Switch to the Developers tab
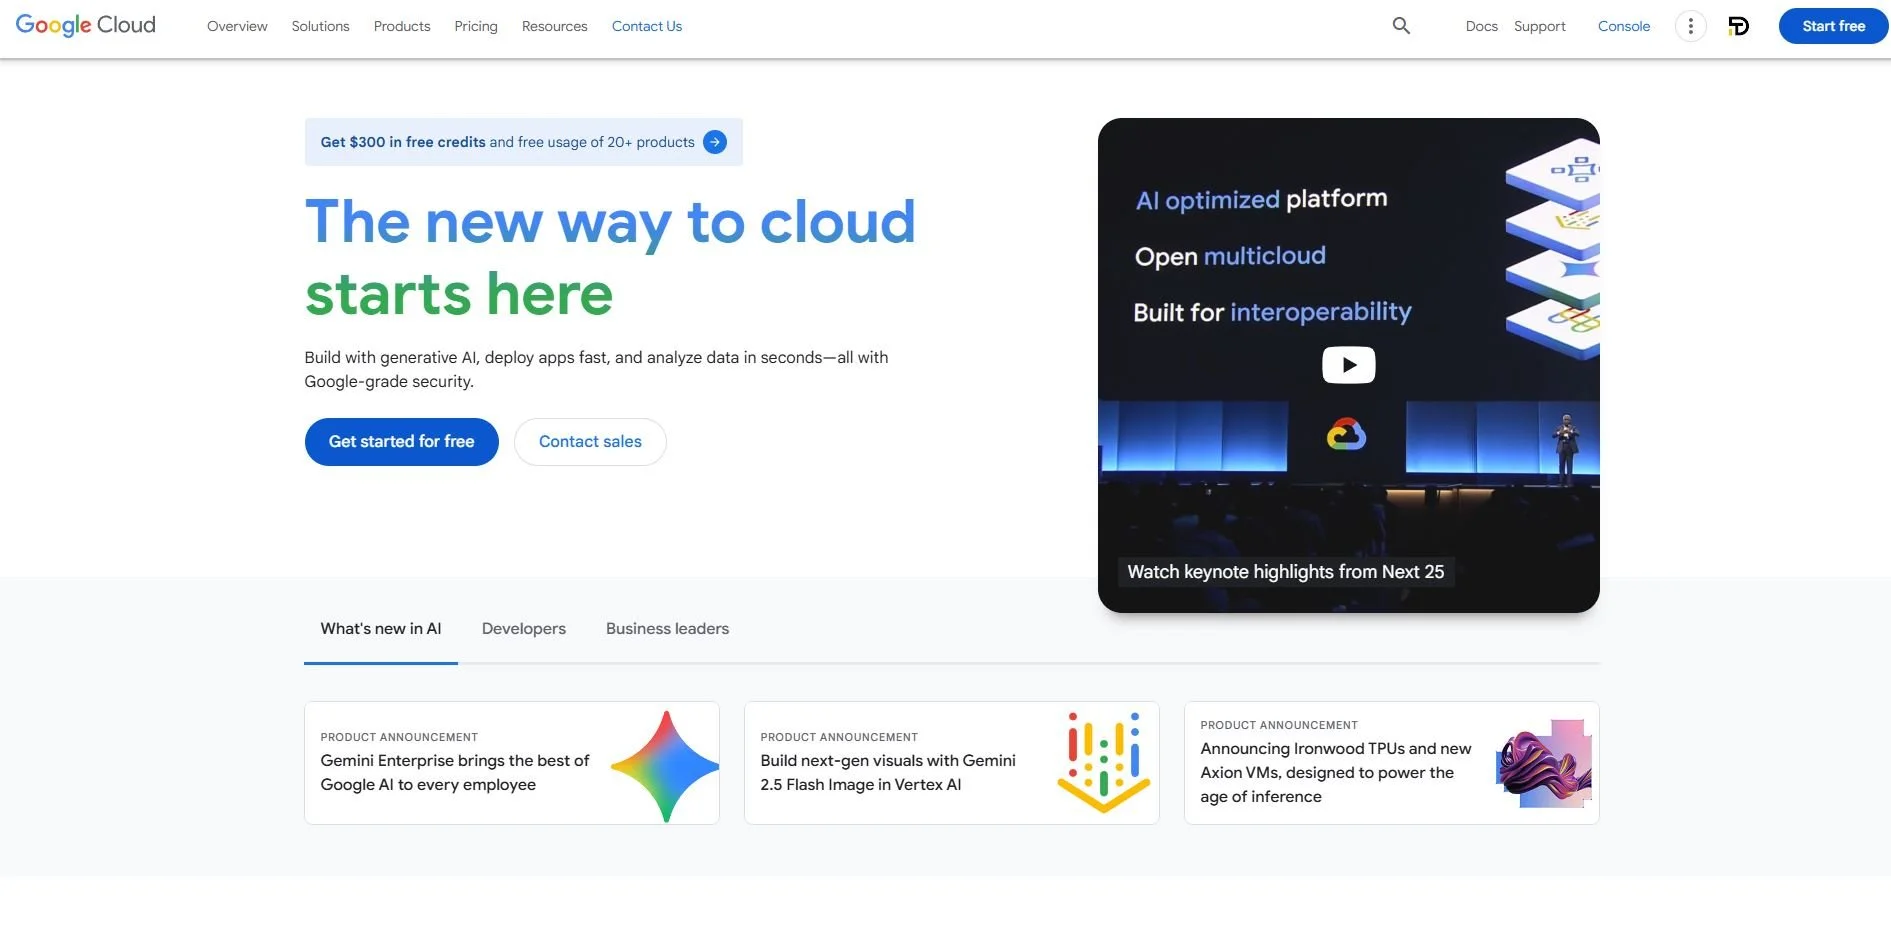Image resolution: width=1891 pixels, height=938 pixels. pos(523,629)
